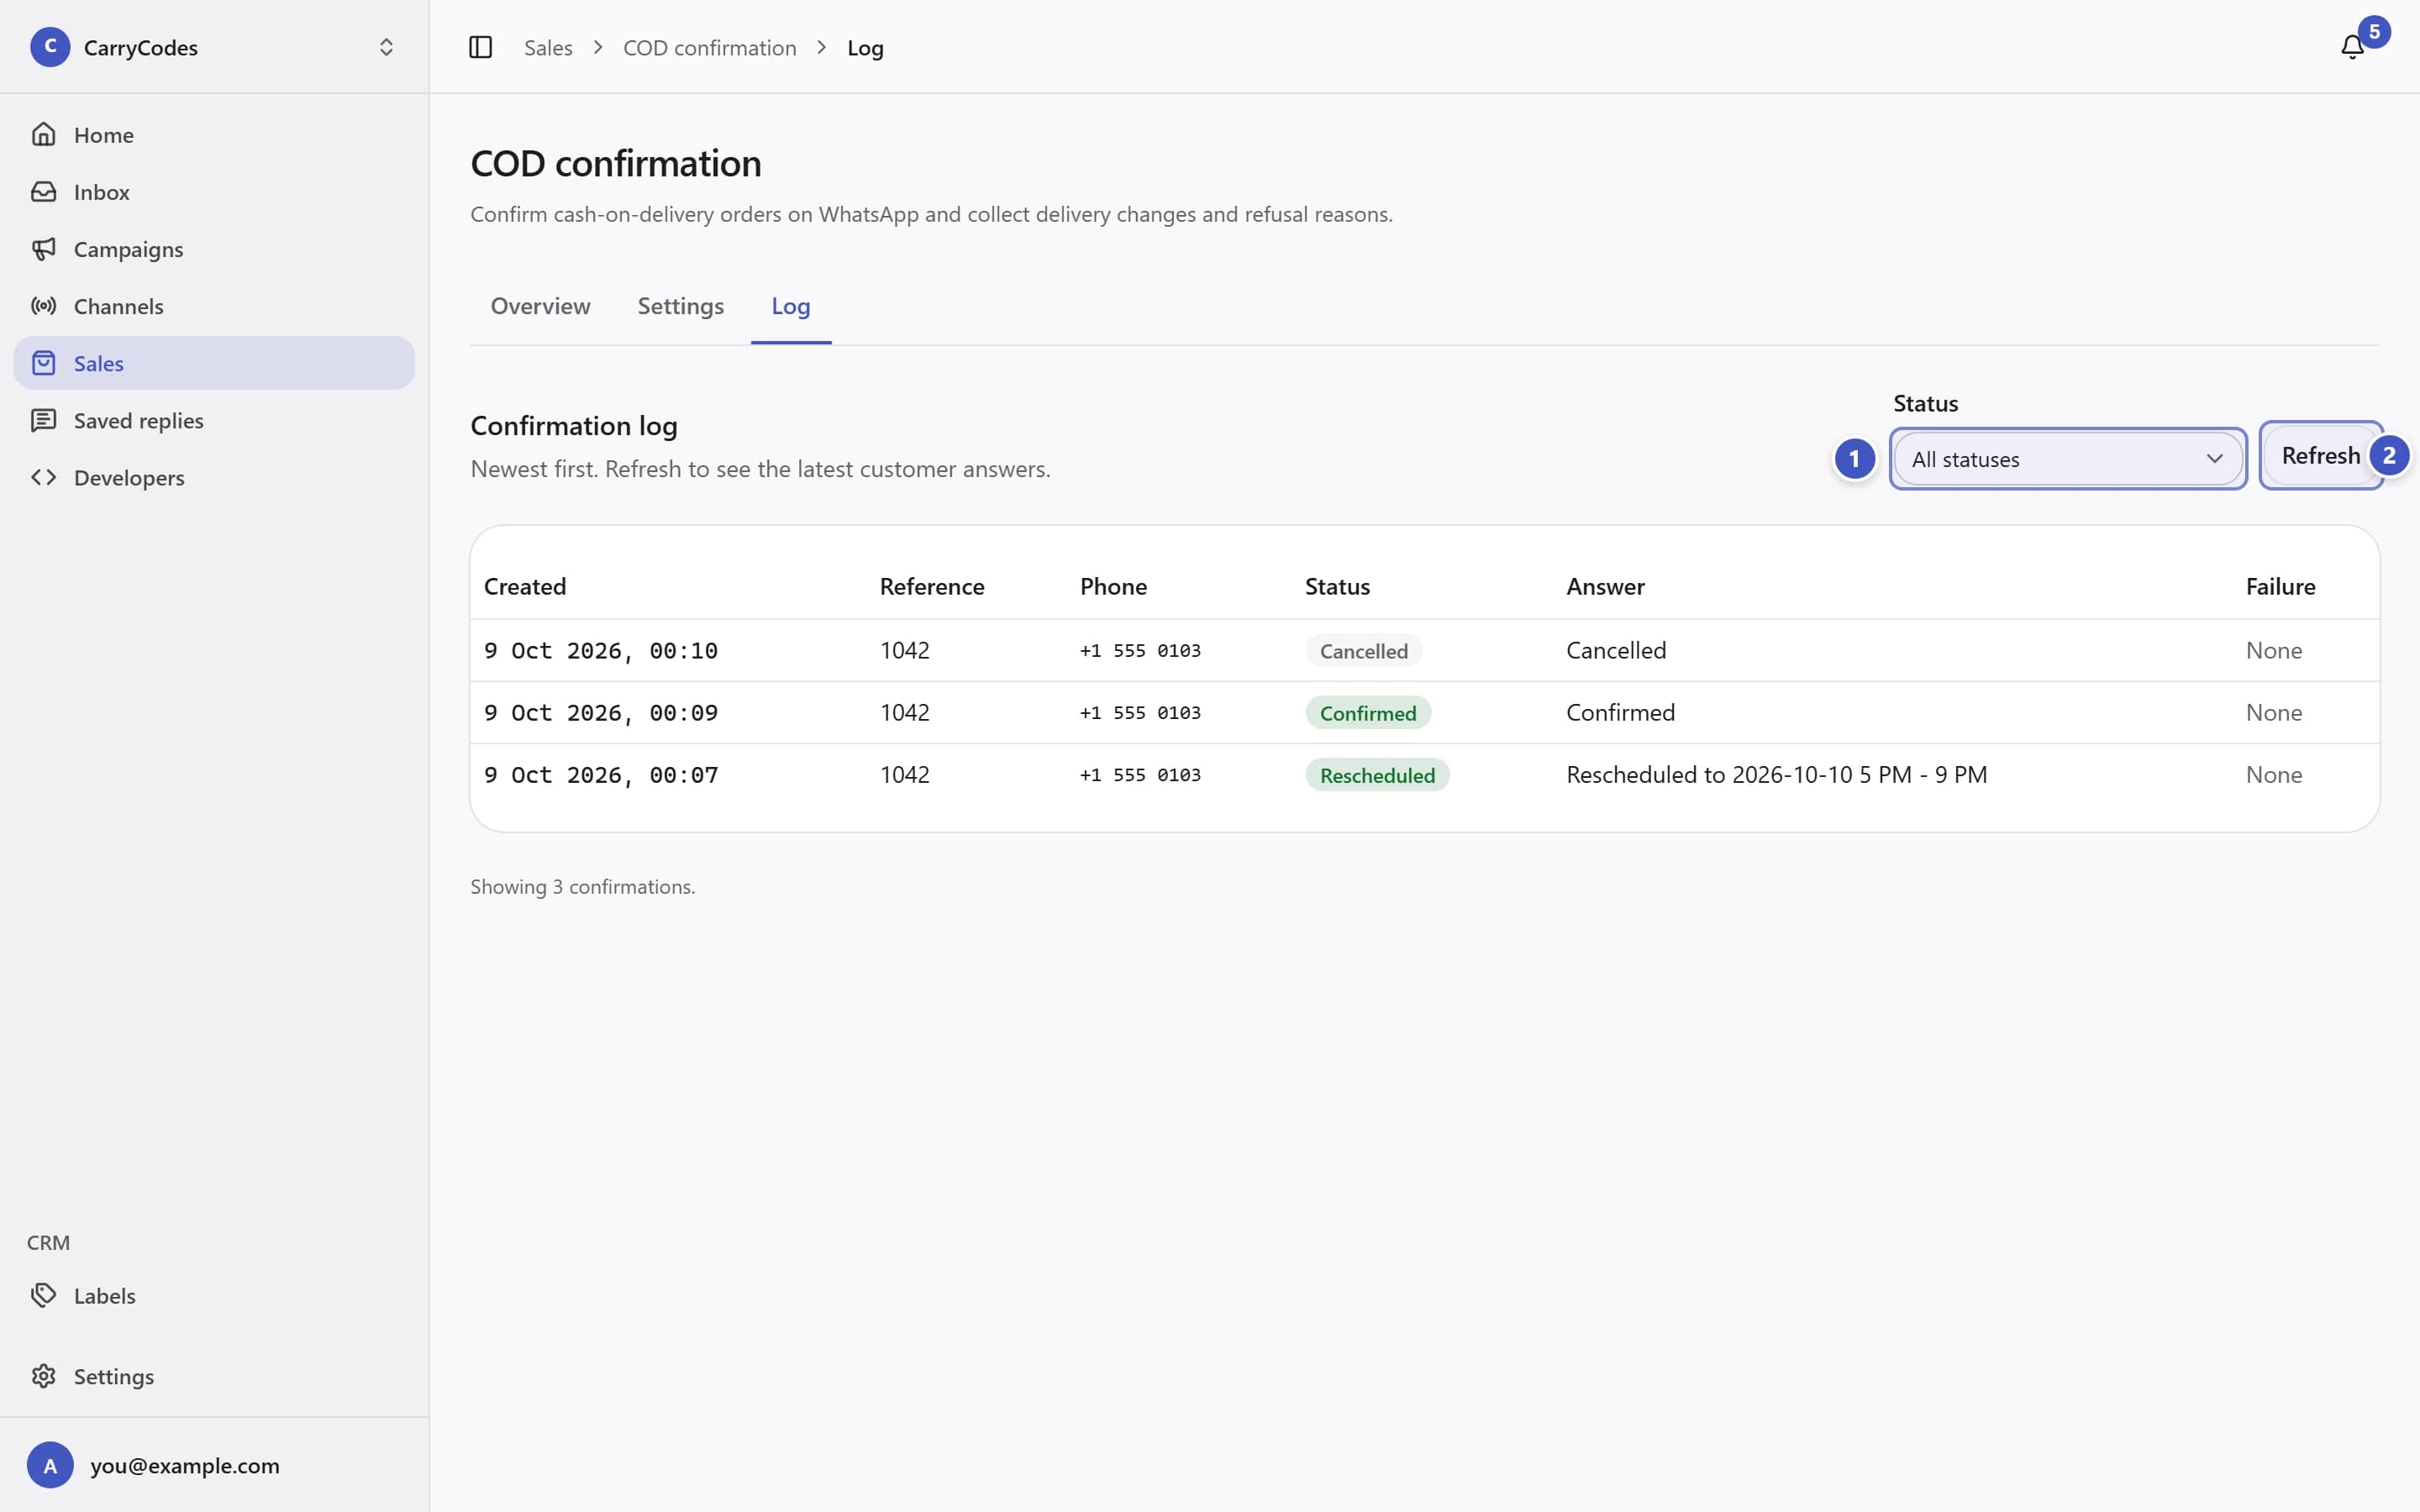Switch to the Settings tab

681,306
